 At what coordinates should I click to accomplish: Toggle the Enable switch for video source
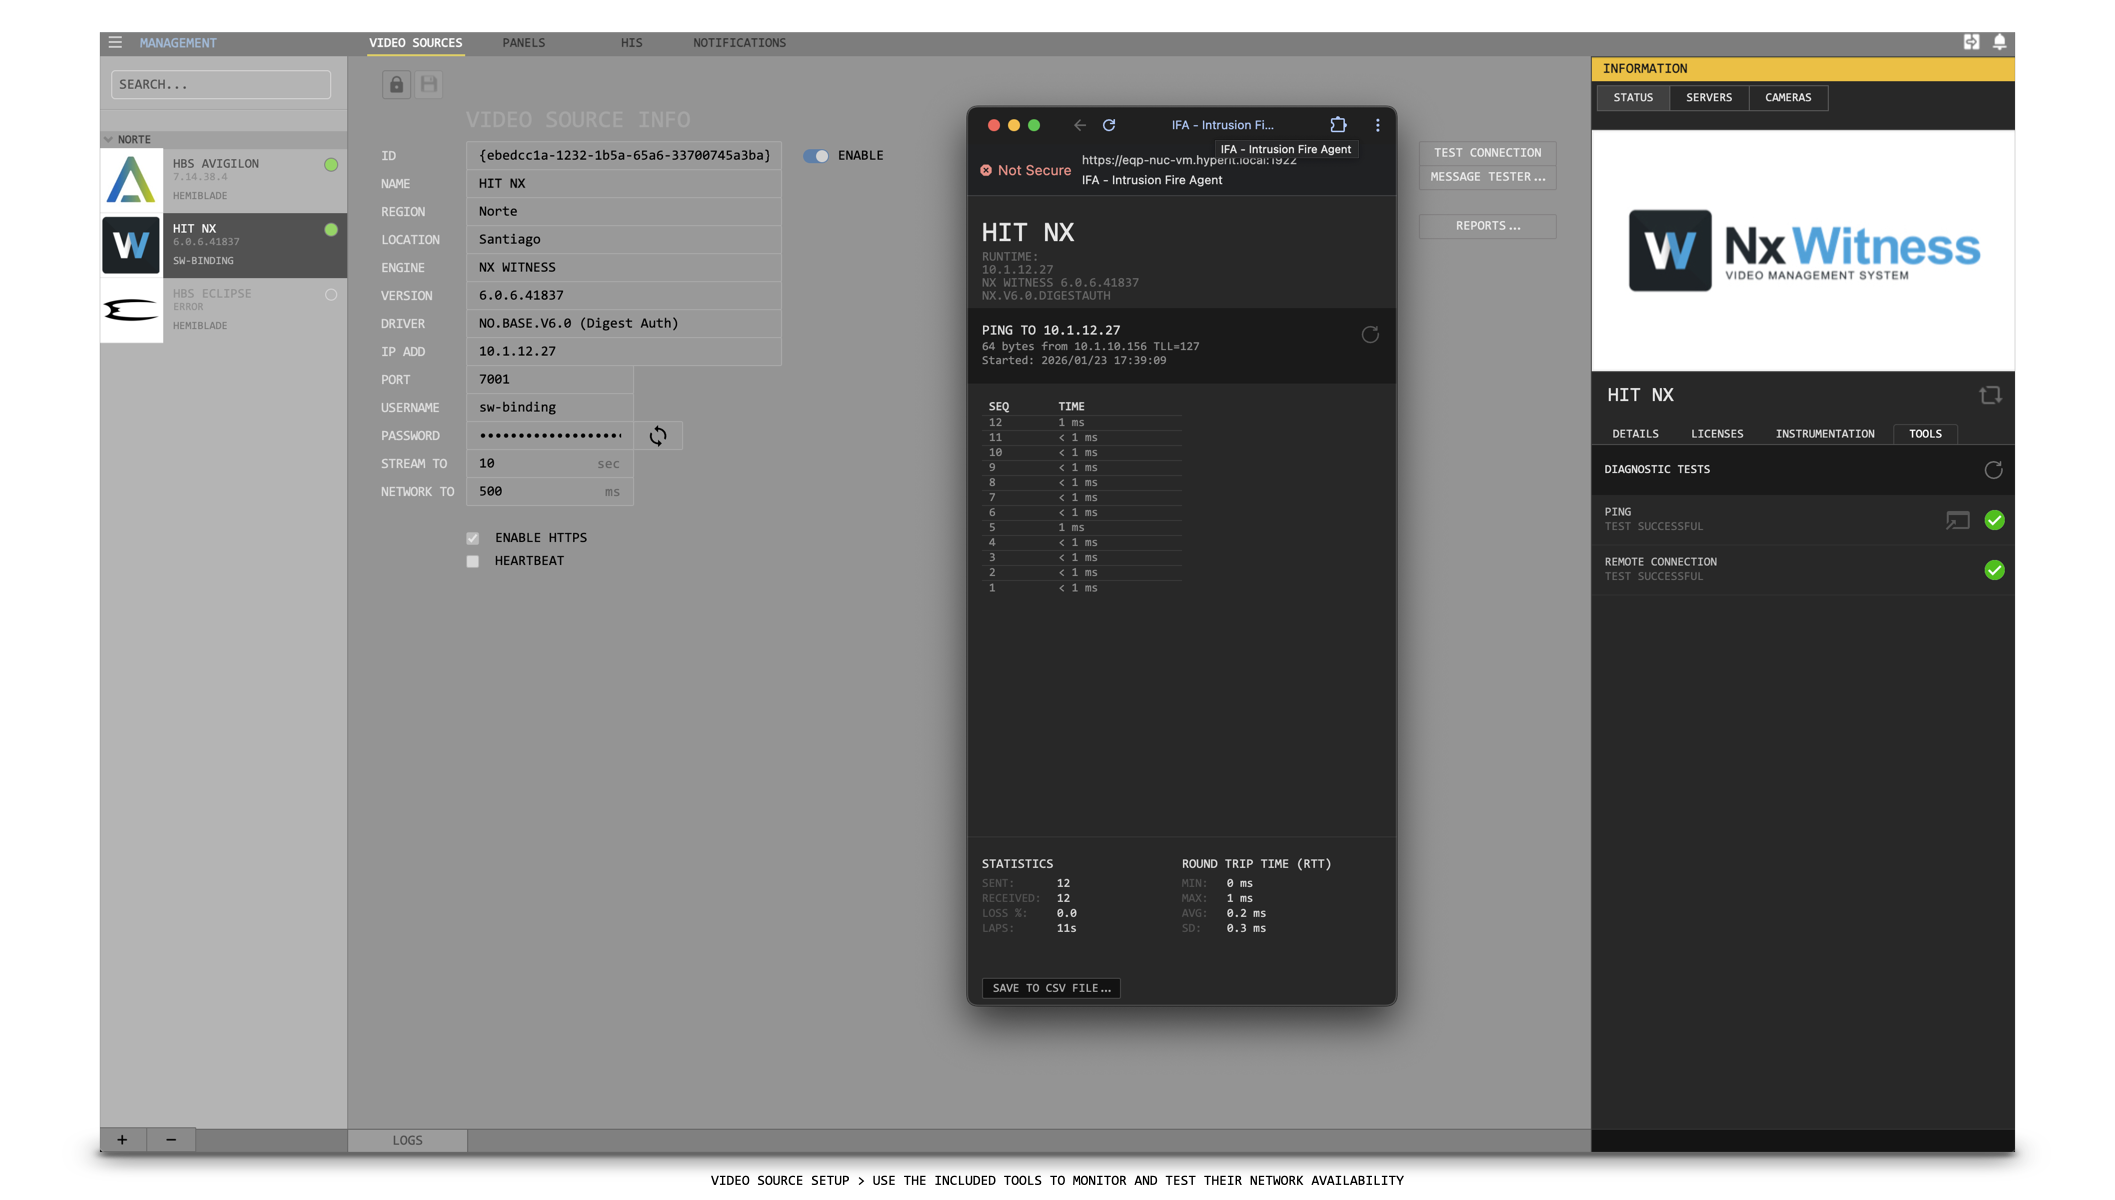(x=816, y=156)
